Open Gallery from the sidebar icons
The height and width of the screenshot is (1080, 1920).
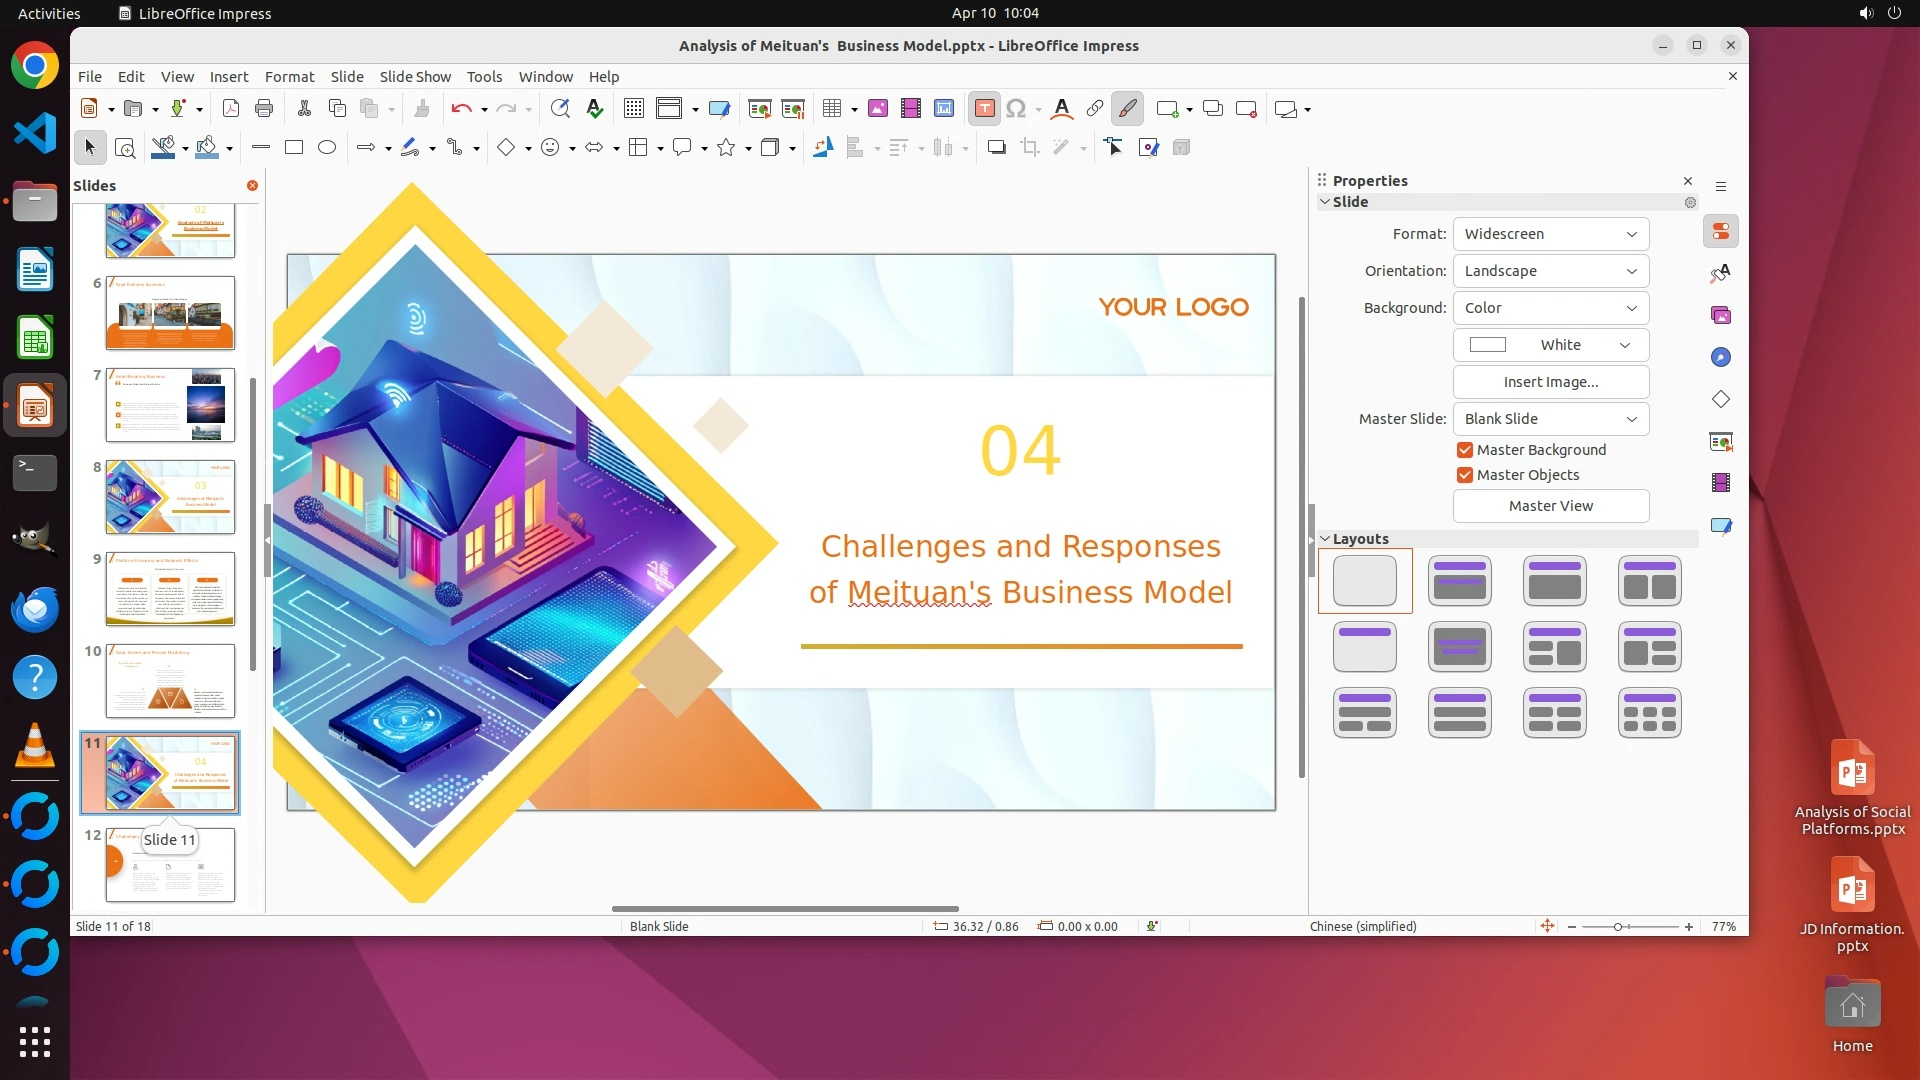coord(1721,315)
